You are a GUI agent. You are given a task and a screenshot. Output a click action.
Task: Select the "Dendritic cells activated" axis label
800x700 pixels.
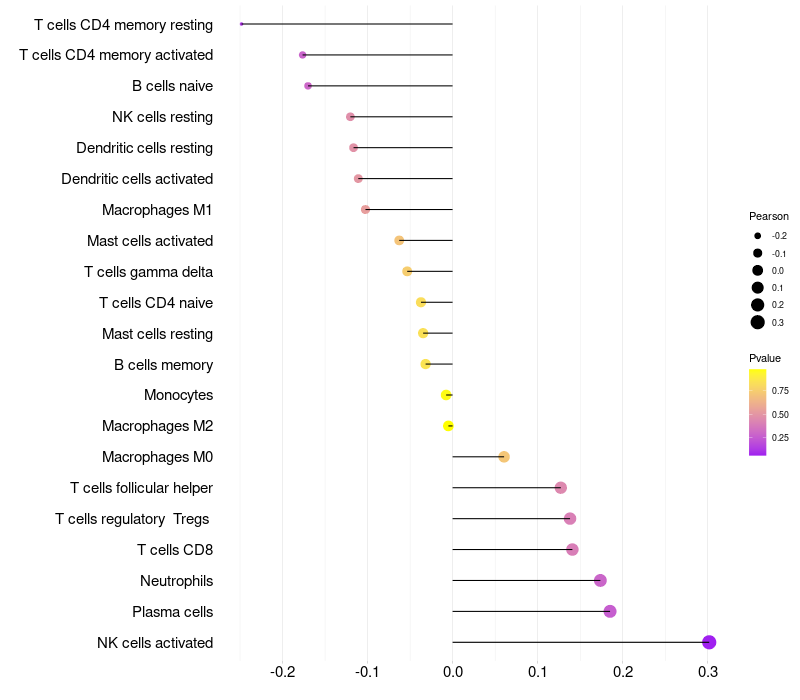point(137,179)
